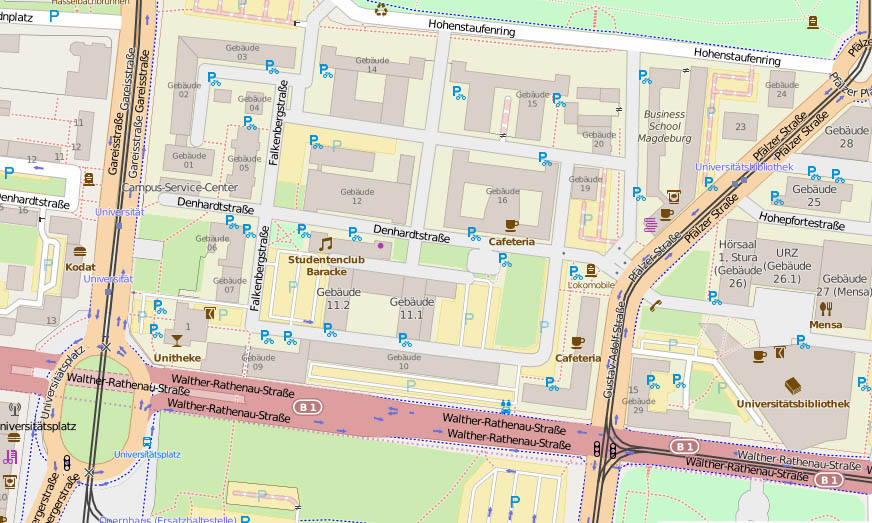Click the Cafeteria coffee cup icon by Gebäude 16

[x=512, y=225]
